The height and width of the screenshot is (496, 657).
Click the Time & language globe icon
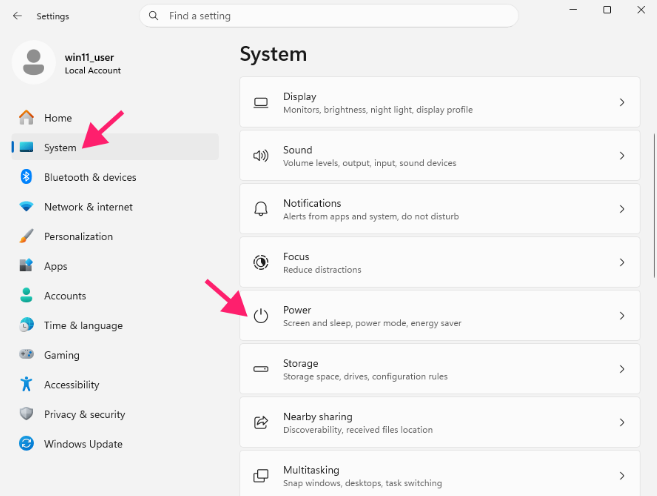coord(26,325)
